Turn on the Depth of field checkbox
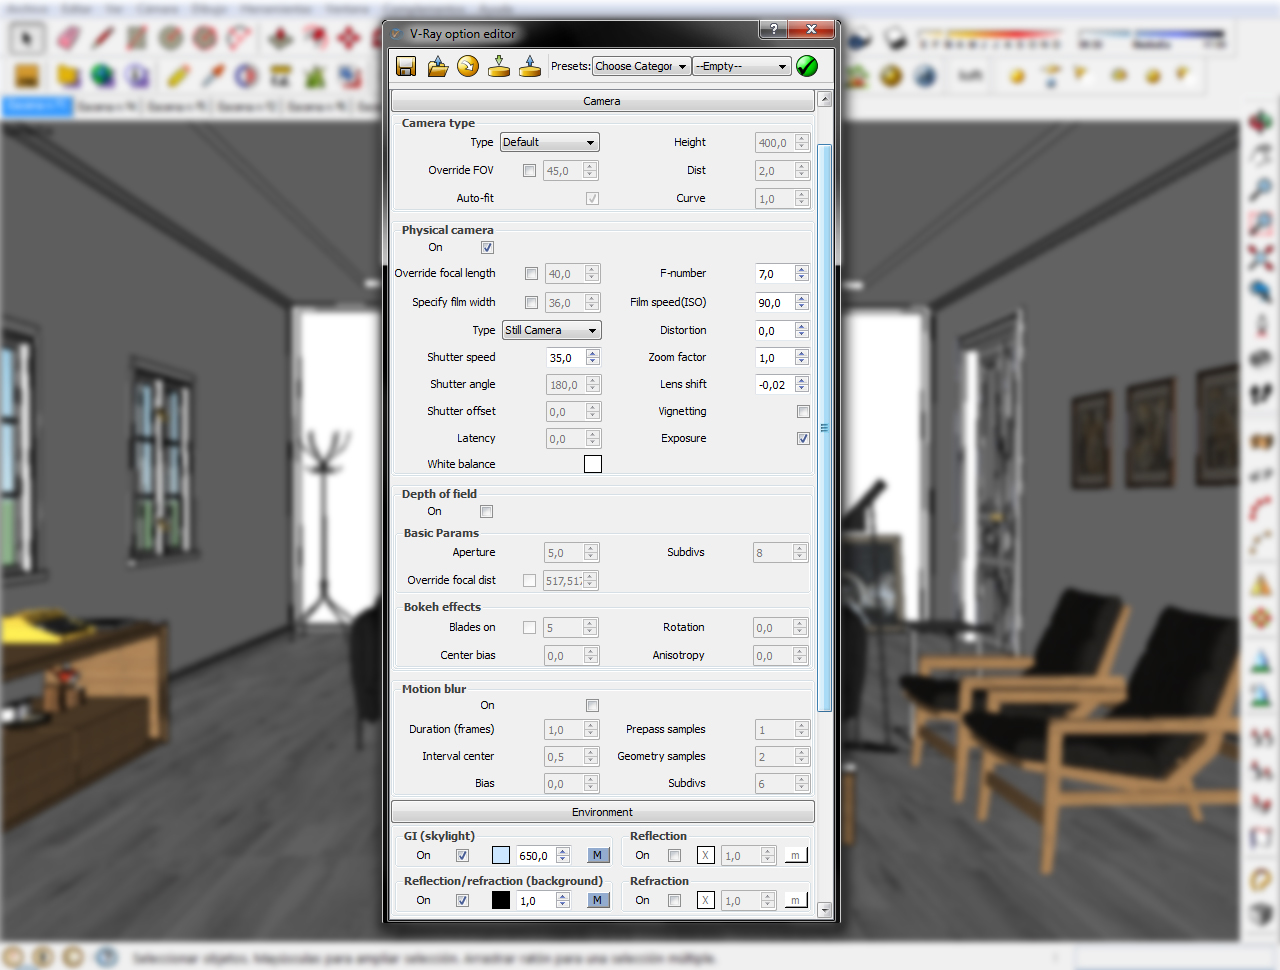Screen dimensions: 1280x970 (486, 512)
